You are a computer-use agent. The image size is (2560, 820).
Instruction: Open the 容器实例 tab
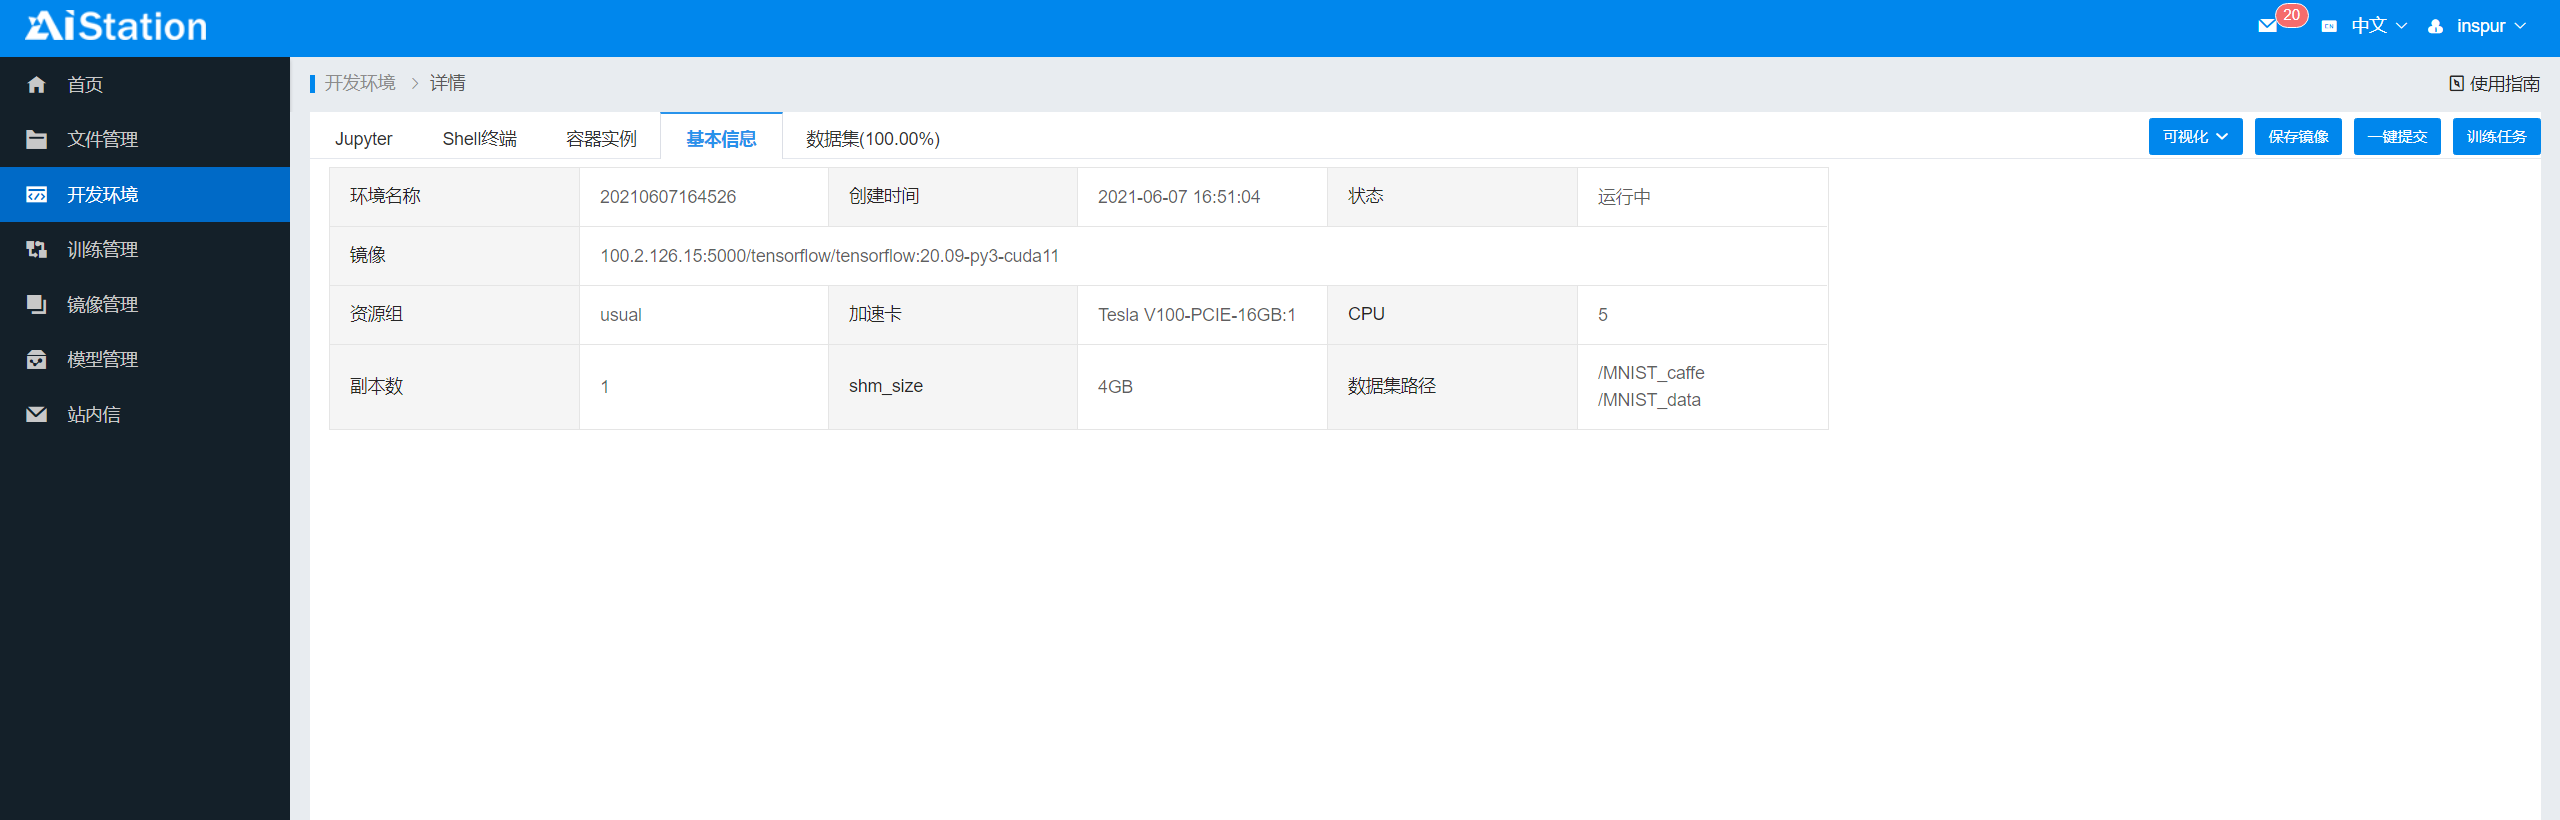[601, 139]
